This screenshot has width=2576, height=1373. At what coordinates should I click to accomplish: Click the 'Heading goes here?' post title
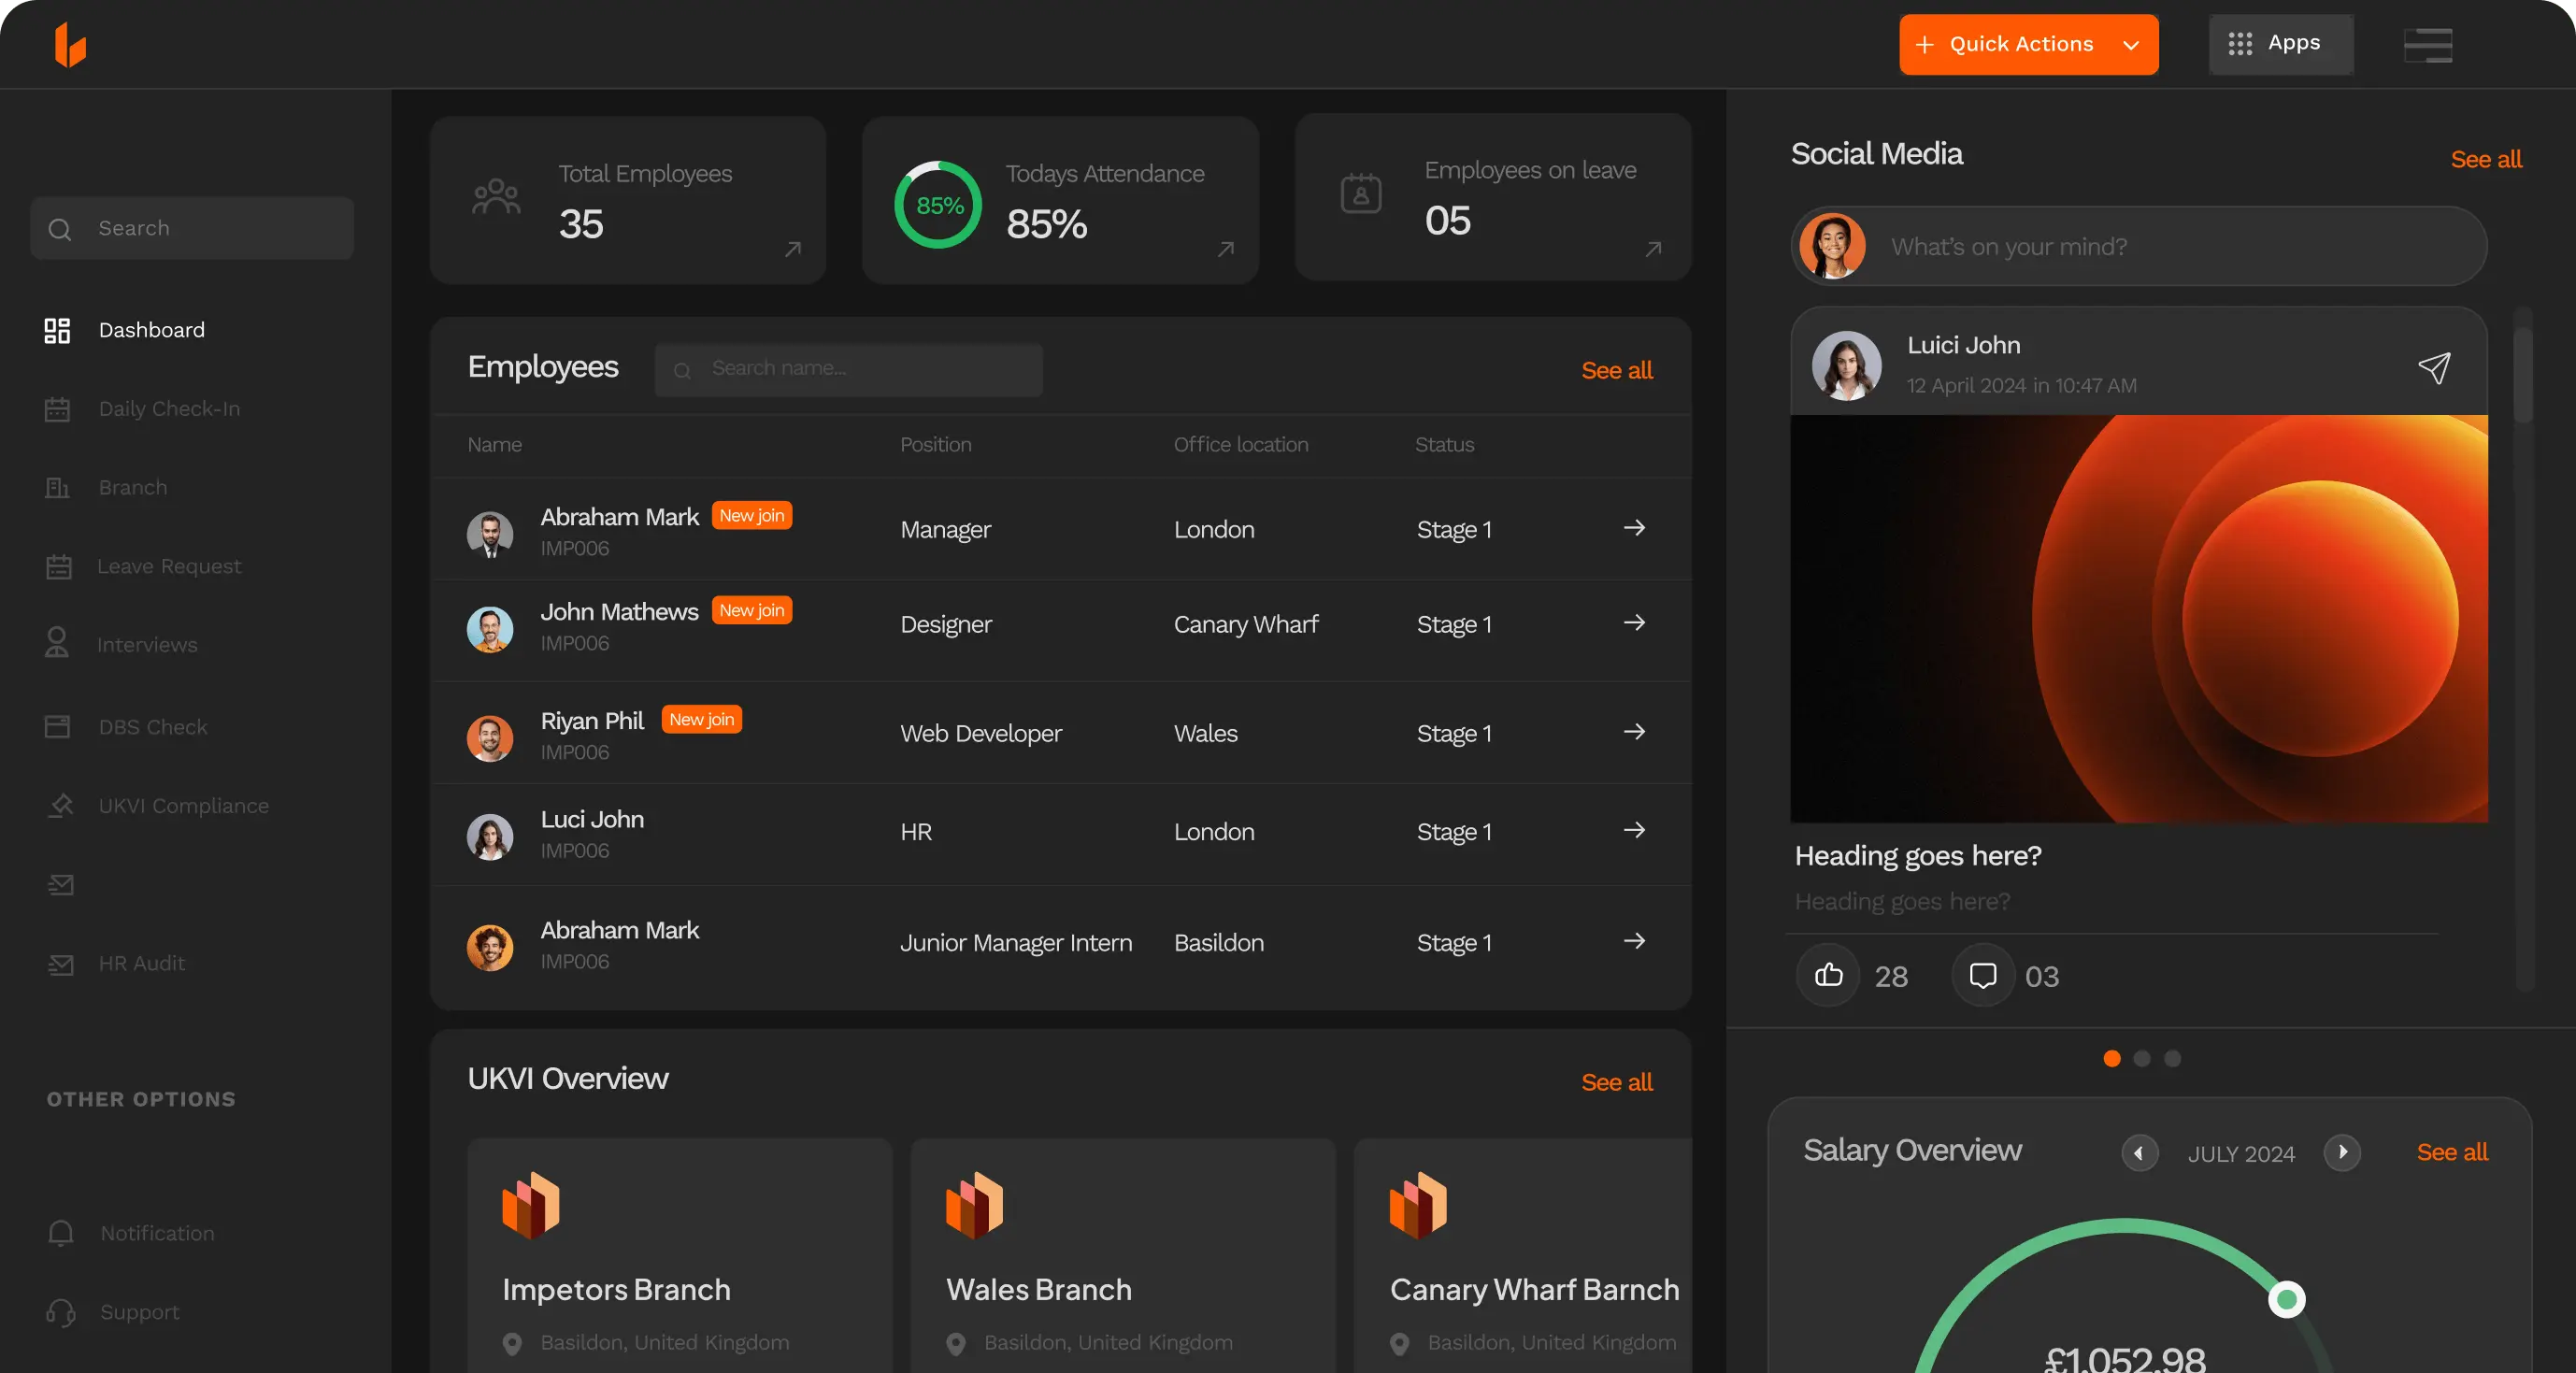(x=1917, y=856)
